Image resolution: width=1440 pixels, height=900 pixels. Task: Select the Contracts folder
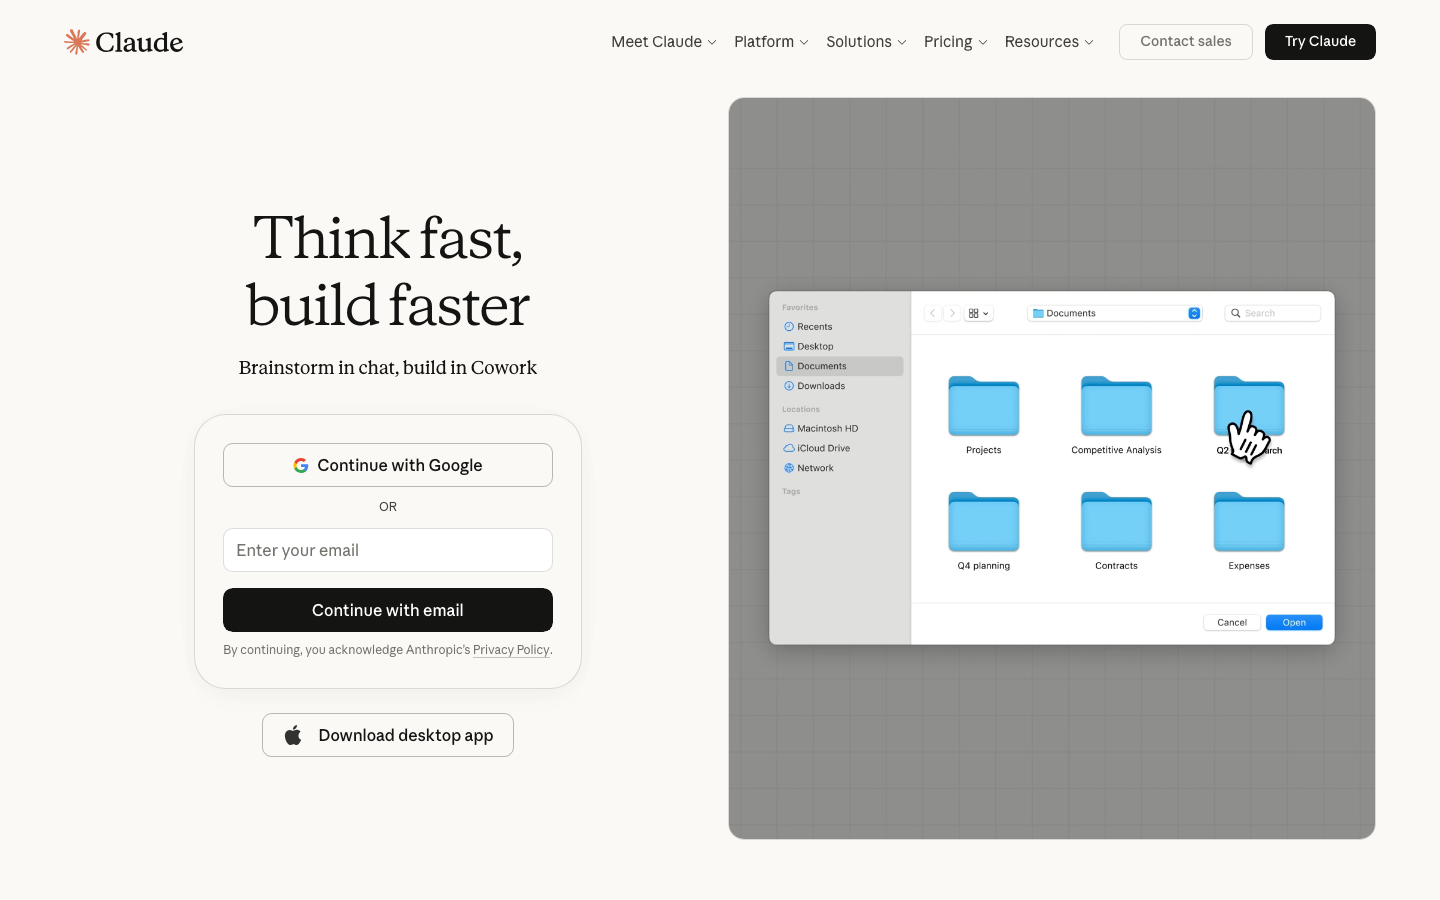(1116, 531)
